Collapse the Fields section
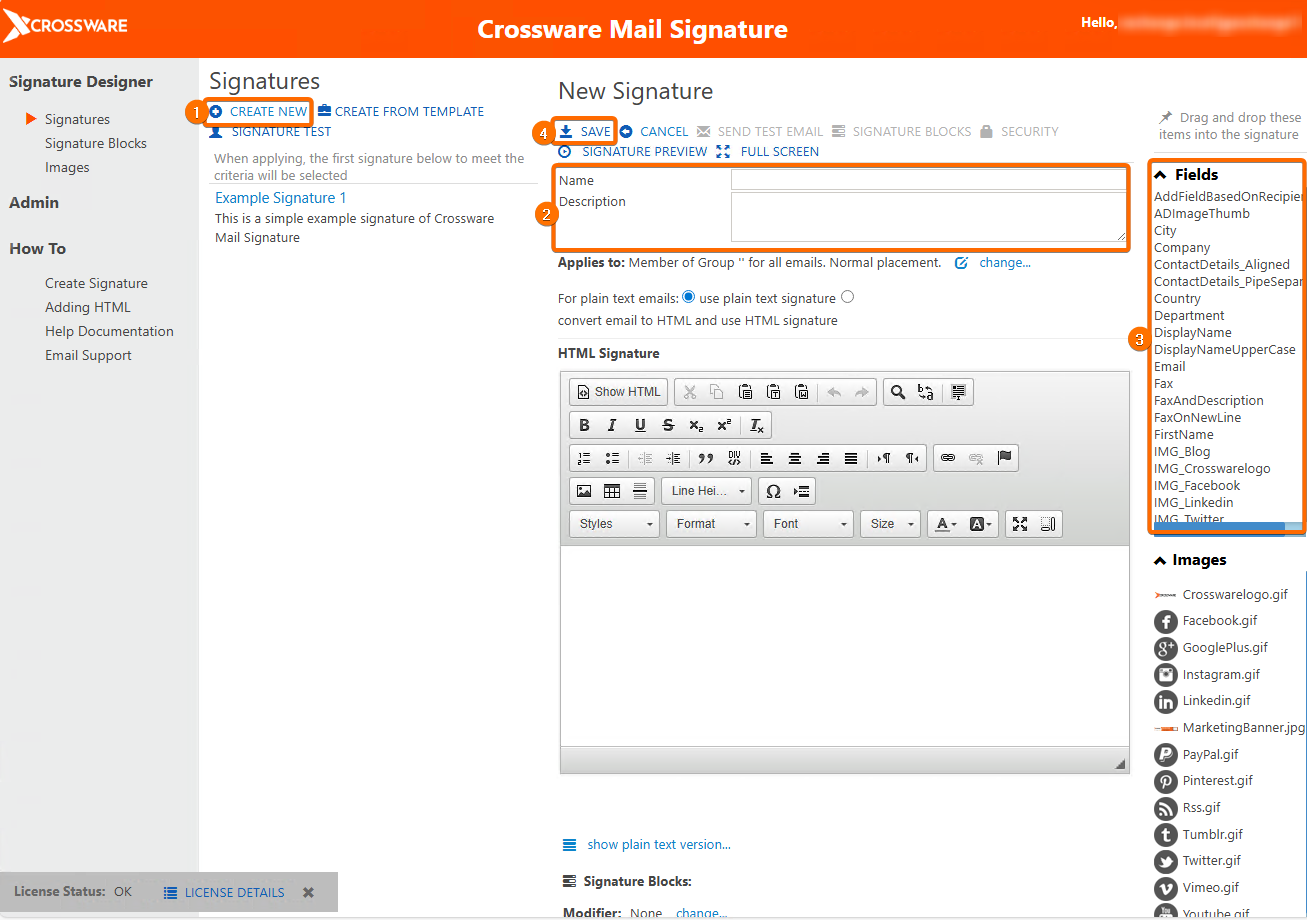Screen dimensions: 1307x920 point(1160,174)
